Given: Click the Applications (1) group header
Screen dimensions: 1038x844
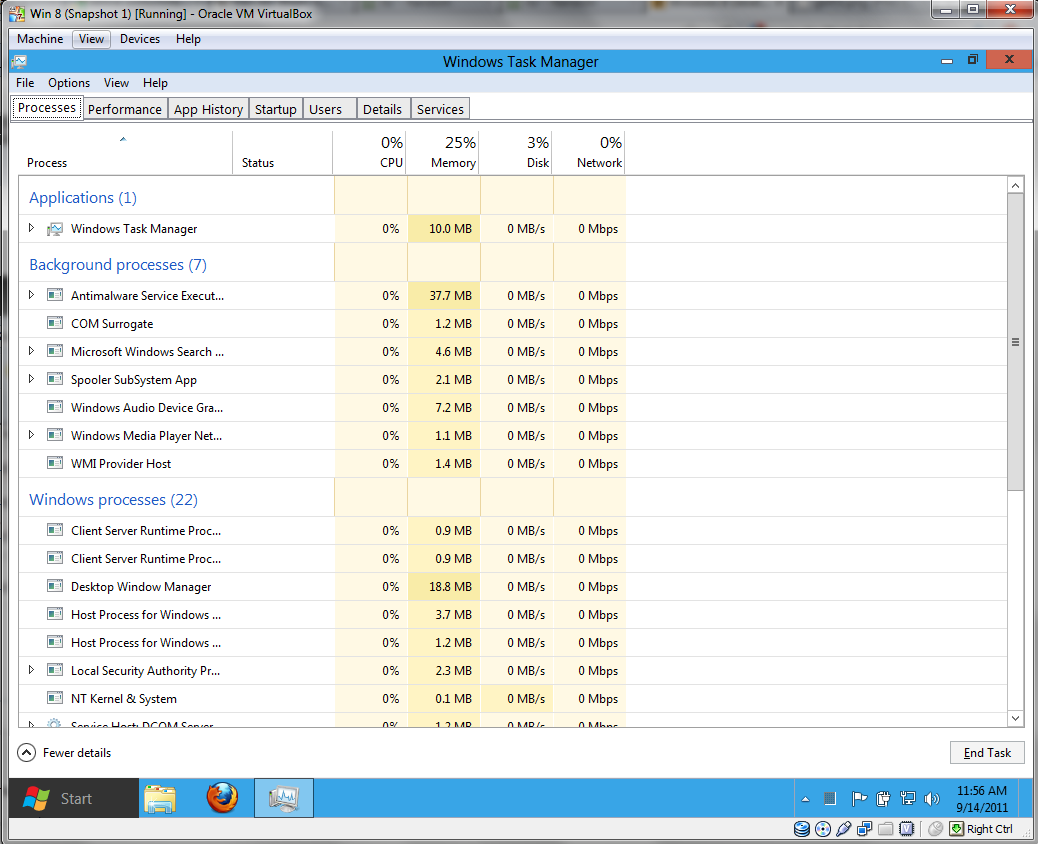Looking at the screenshot, I should point(83,198).
